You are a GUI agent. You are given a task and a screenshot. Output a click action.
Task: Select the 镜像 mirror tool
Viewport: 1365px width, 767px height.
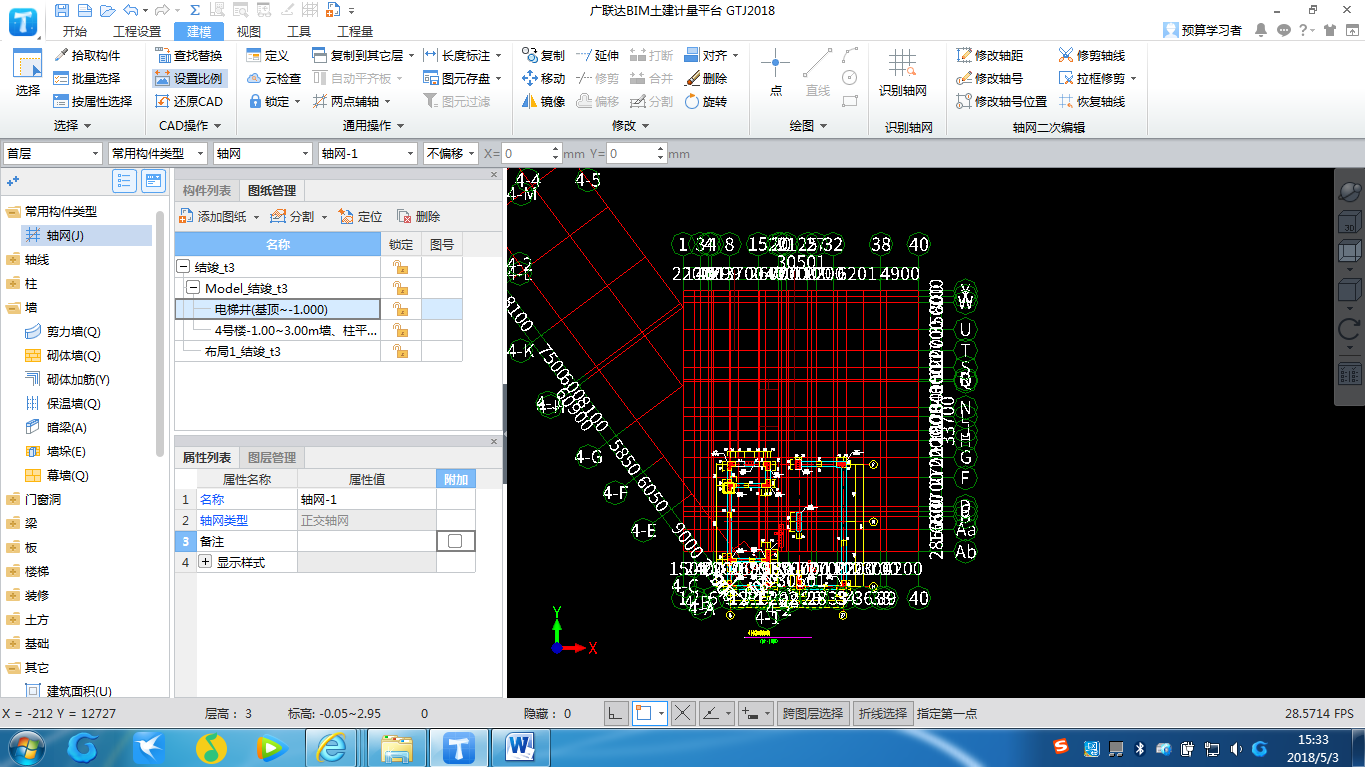click(x=543, y=101)
